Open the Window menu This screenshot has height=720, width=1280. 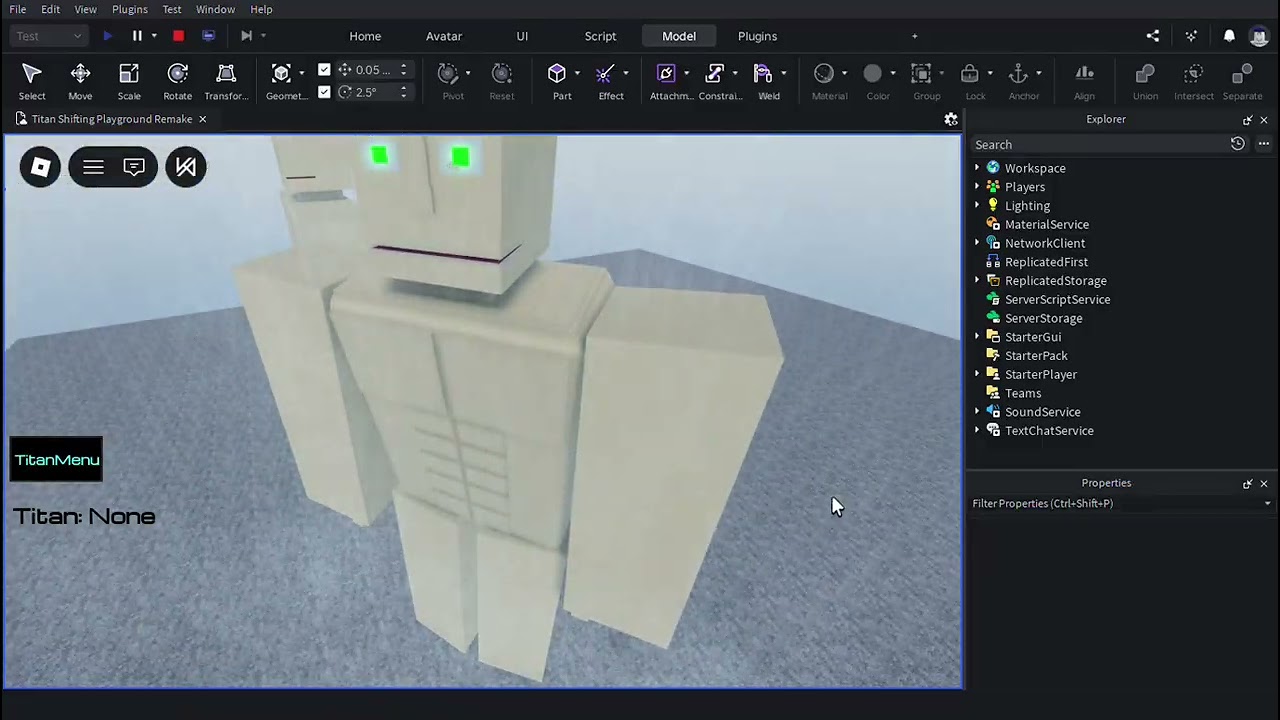pos(215,9)
